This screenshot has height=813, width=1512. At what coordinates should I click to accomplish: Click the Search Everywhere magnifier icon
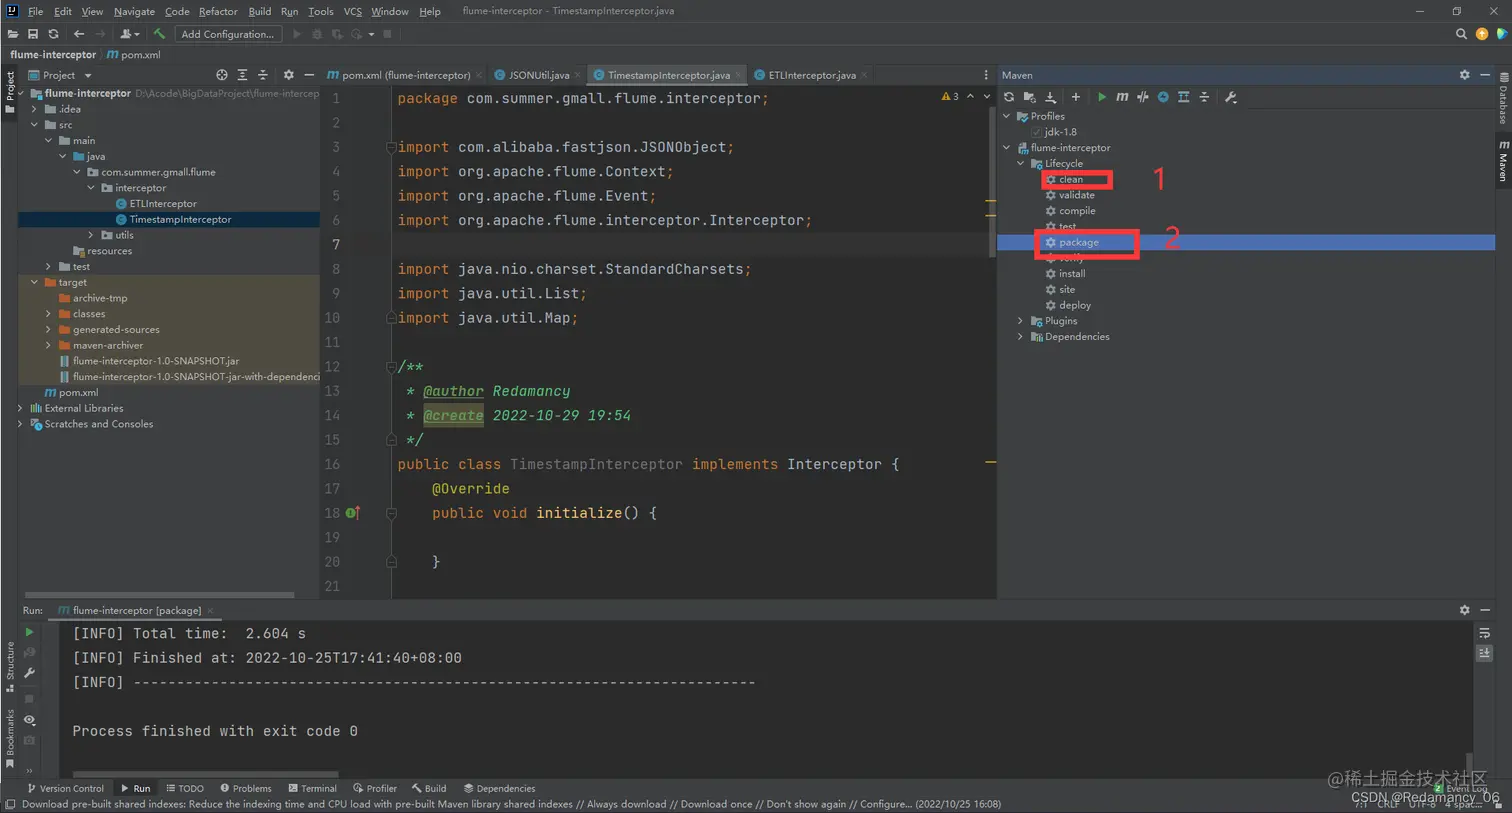(x=1461, y=34)
